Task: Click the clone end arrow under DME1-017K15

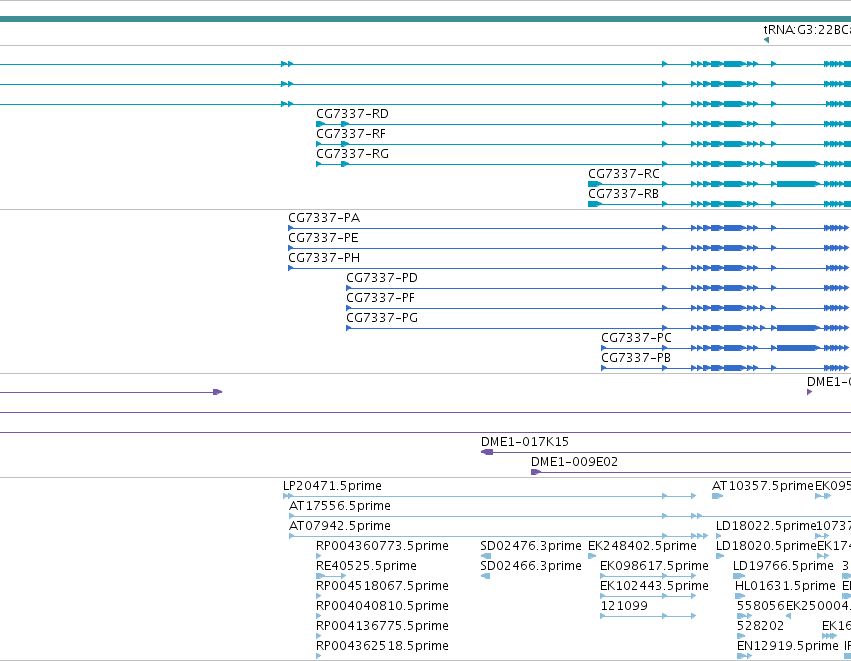Action: click(487, 452)
